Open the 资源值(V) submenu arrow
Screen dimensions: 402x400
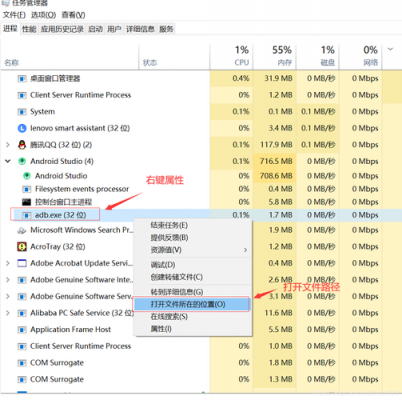245,250
